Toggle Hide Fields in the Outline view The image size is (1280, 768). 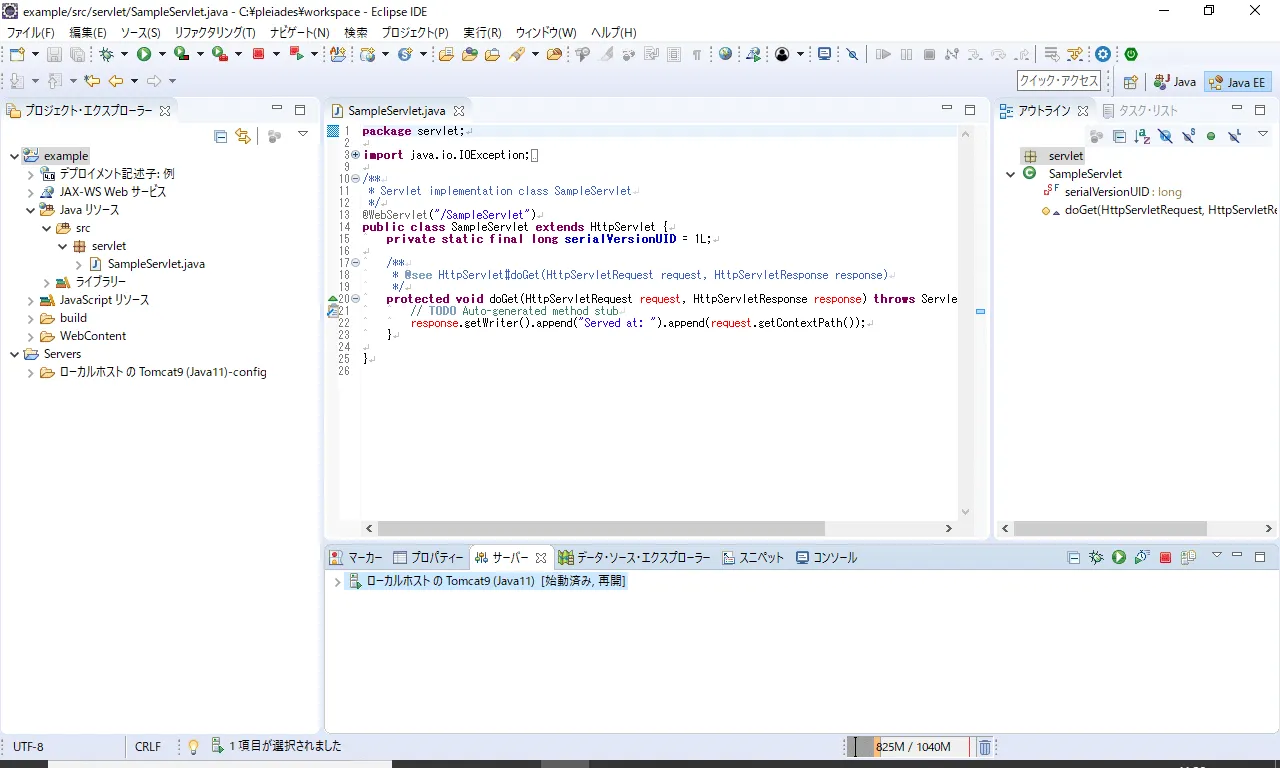coord(1166,136)
